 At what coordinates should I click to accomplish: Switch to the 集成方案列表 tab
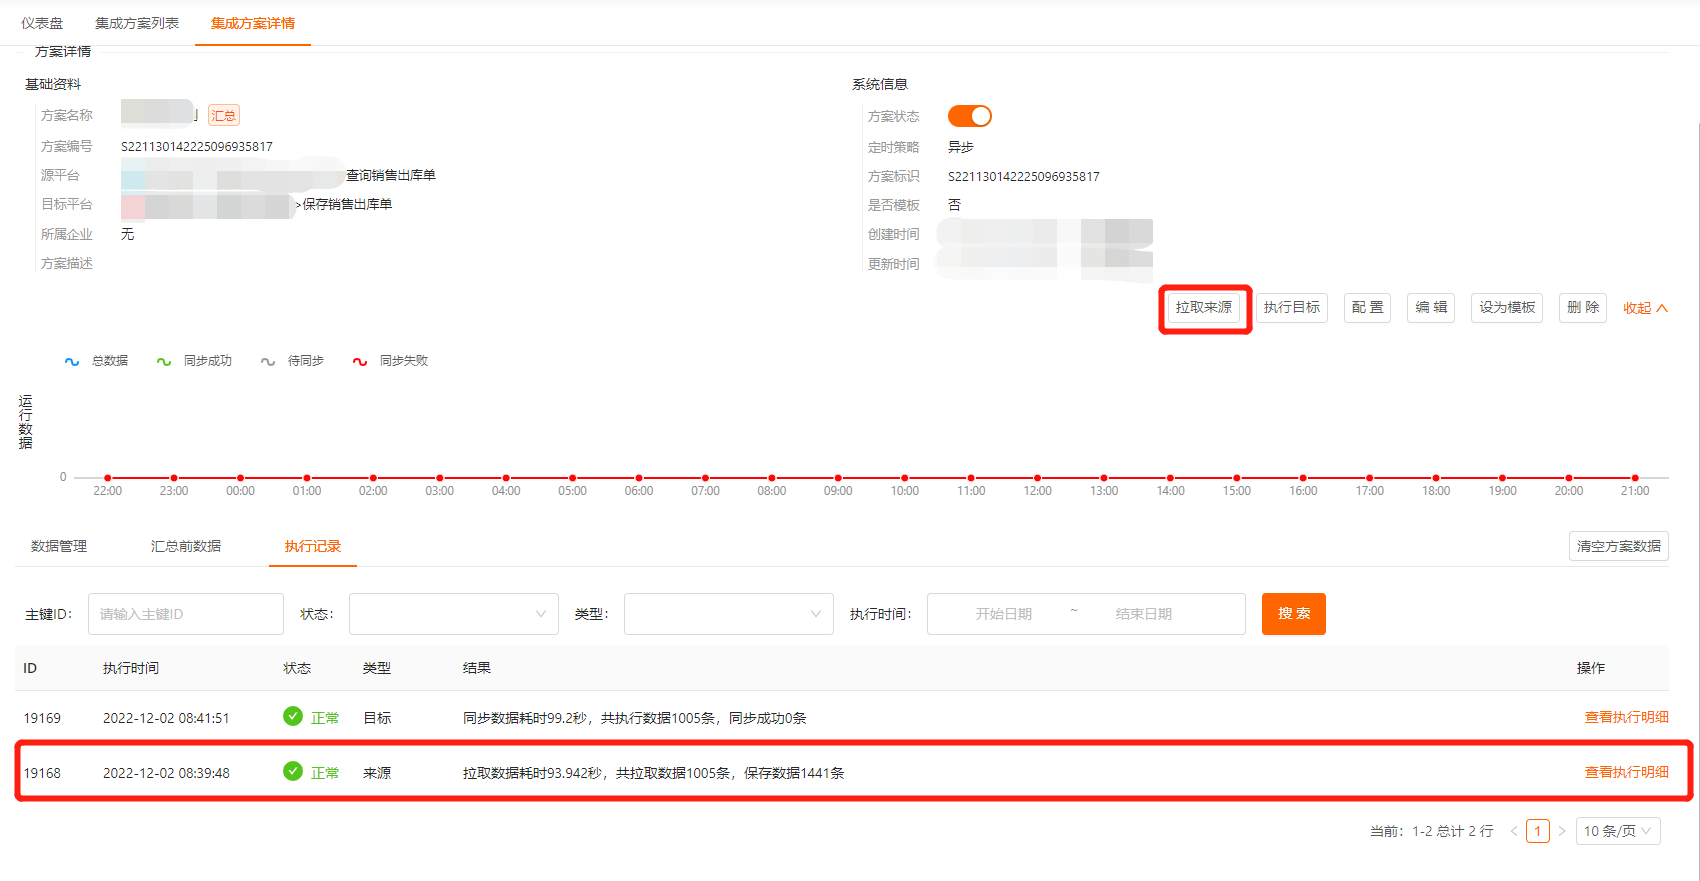point(137,23)
